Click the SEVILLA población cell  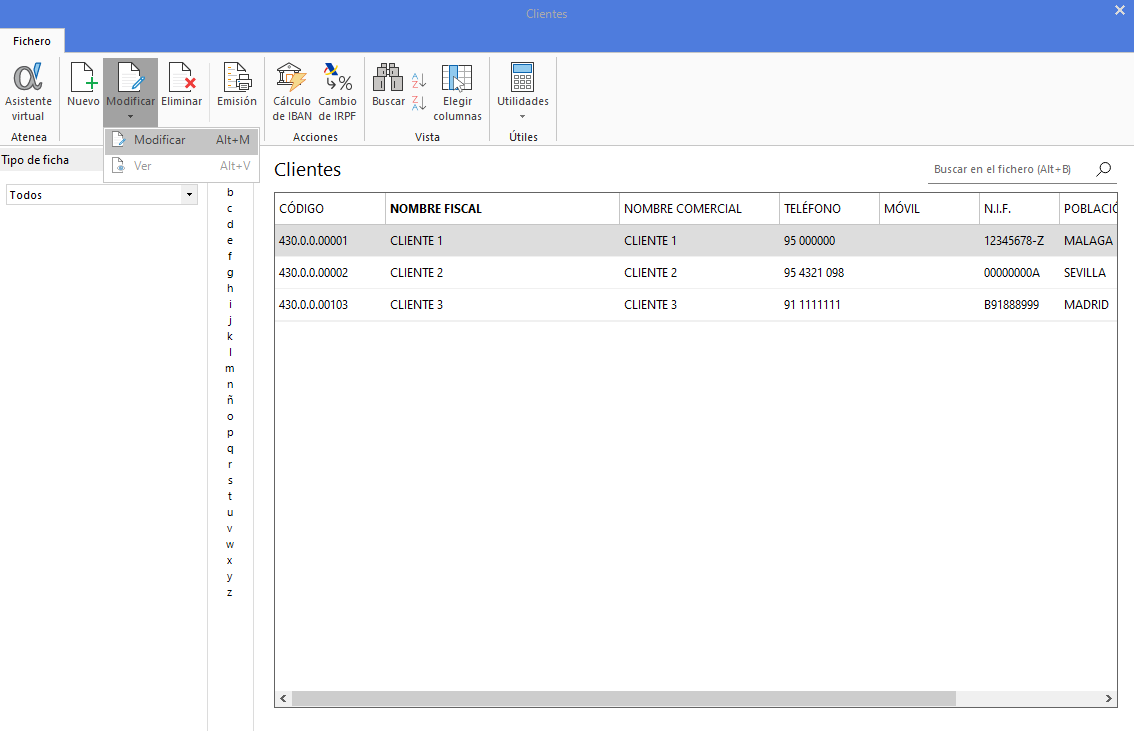pos(1085,273)
